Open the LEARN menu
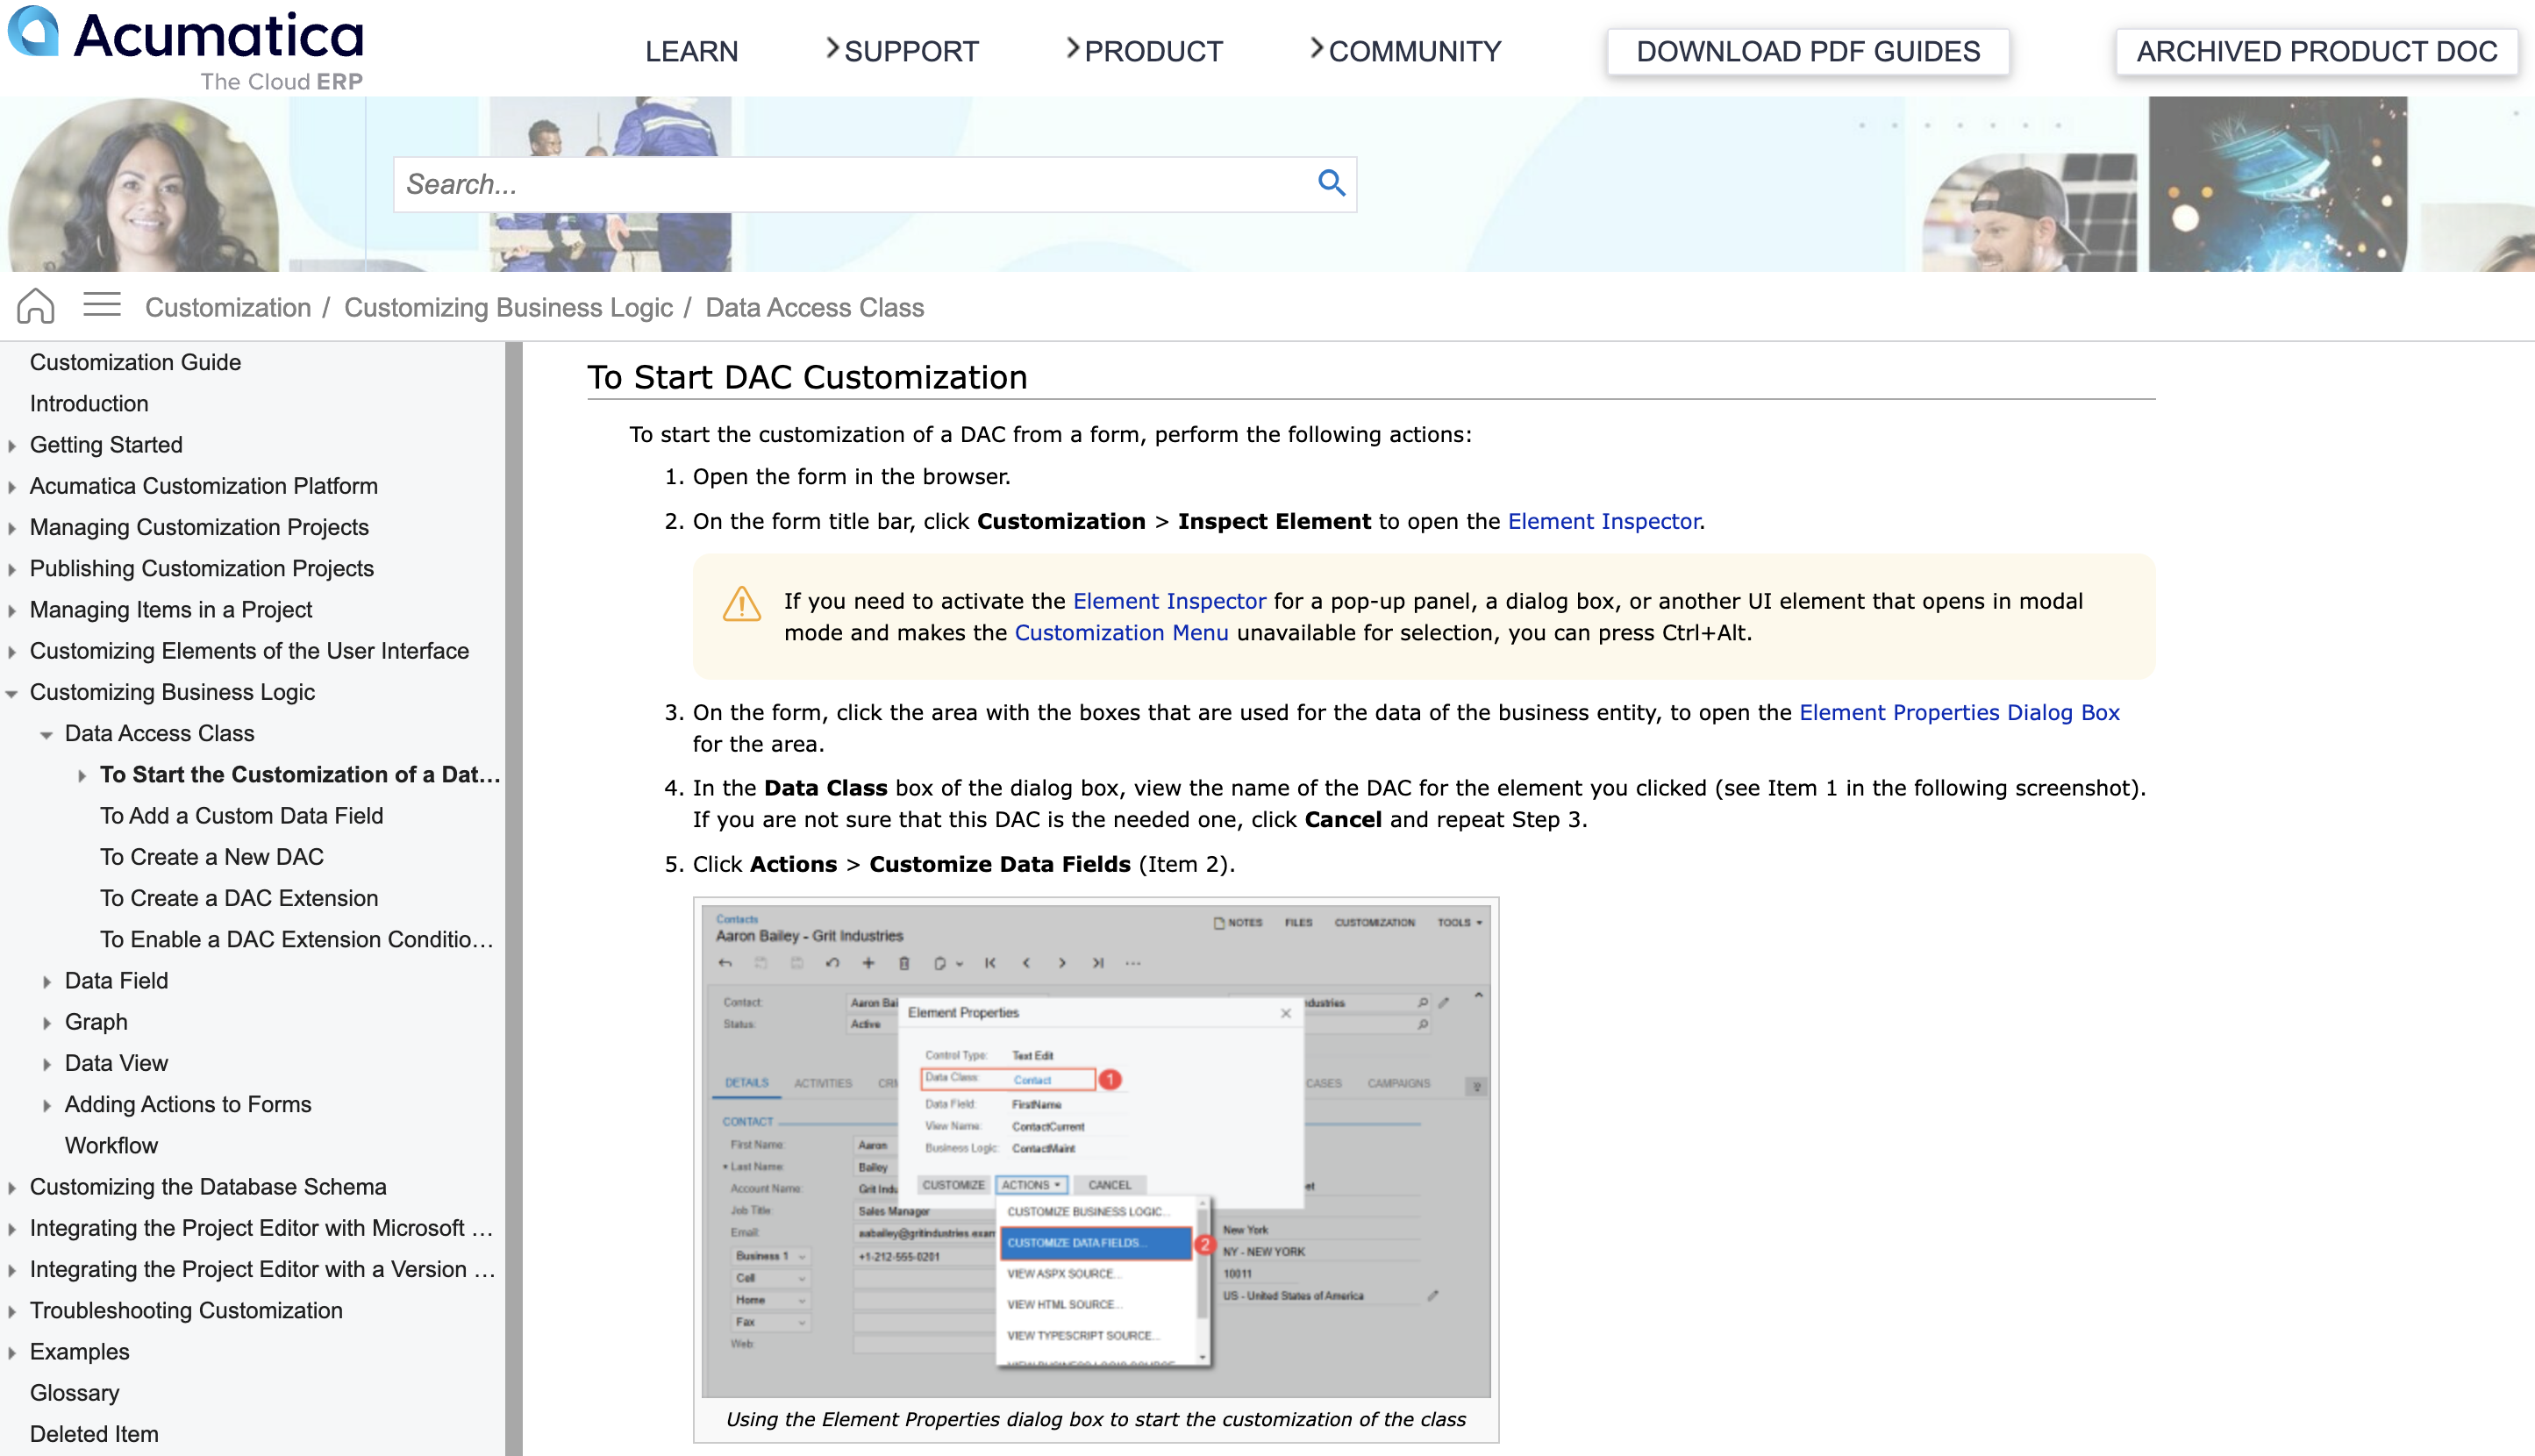Image resolution: width=2535 pixels, height=1456 pixels. point(691,51)
